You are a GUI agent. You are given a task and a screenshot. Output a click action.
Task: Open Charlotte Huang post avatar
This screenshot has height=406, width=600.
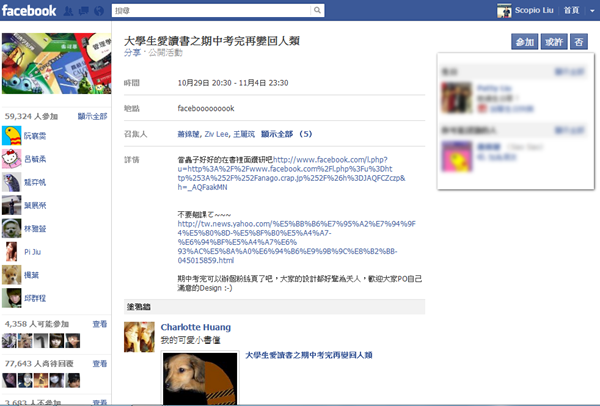pyautogui.click(x=139, y=337)
